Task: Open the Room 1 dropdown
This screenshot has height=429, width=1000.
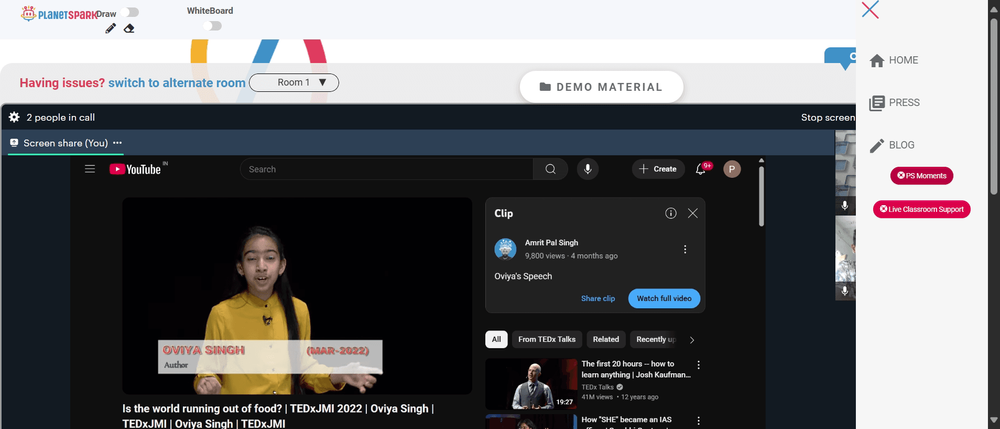Action: [x=294, y=82]
